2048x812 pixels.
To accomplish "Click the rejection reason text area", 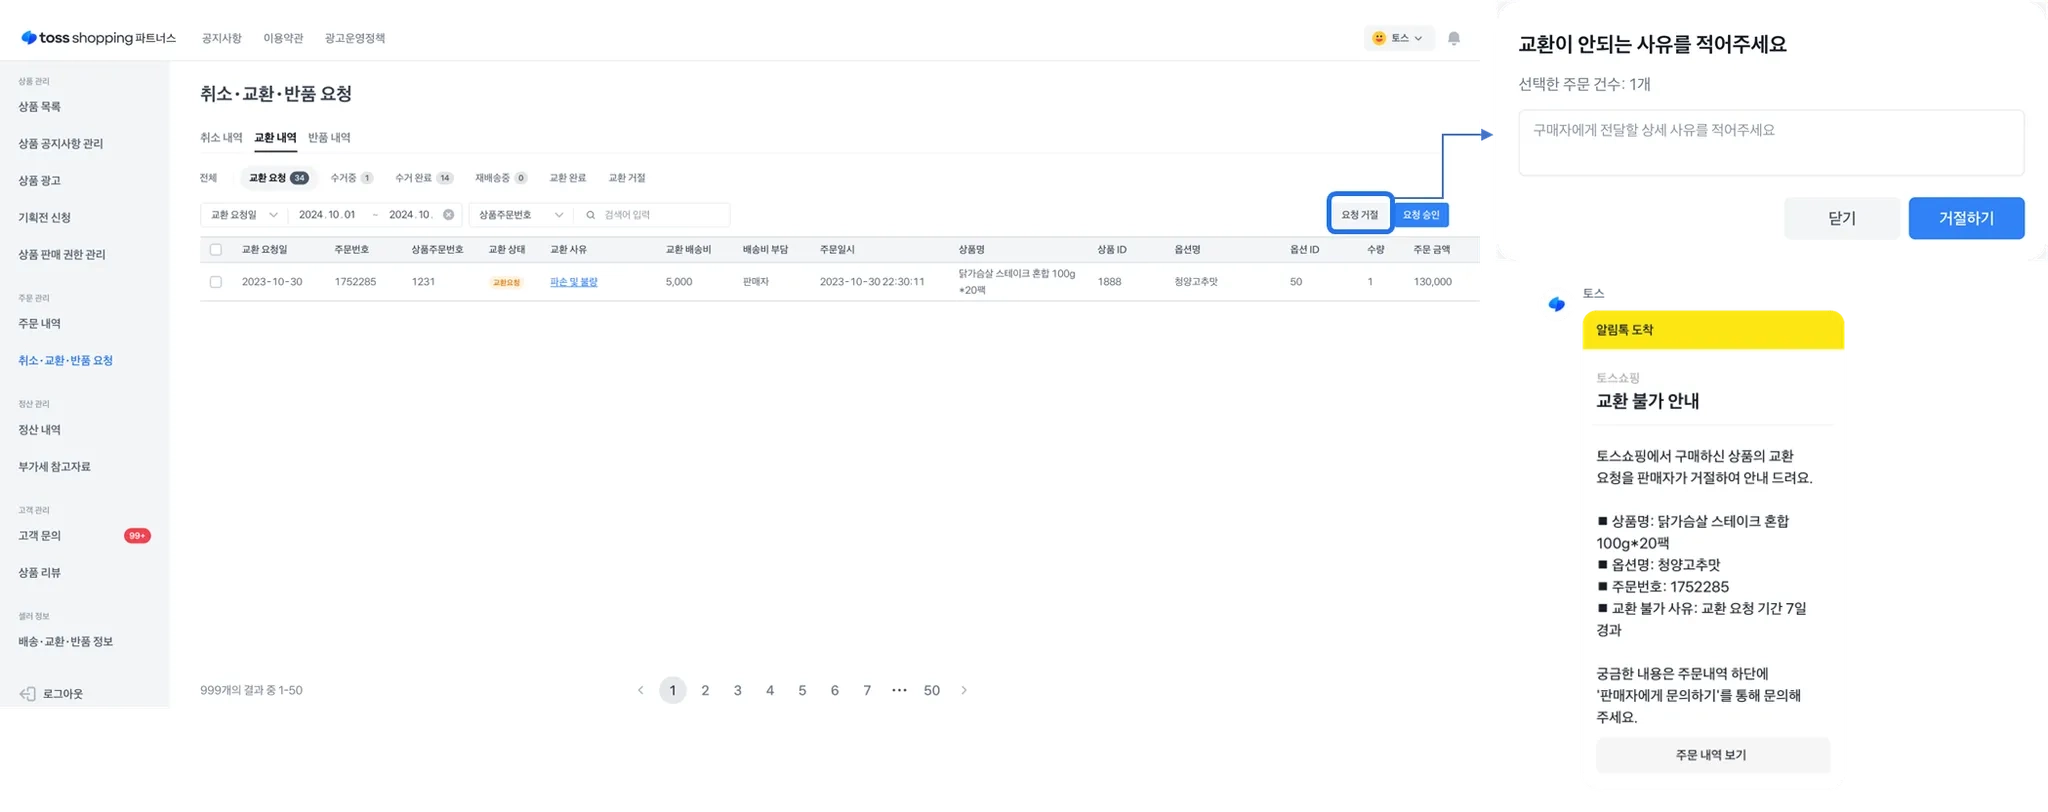I will [x=1771, y=143].
